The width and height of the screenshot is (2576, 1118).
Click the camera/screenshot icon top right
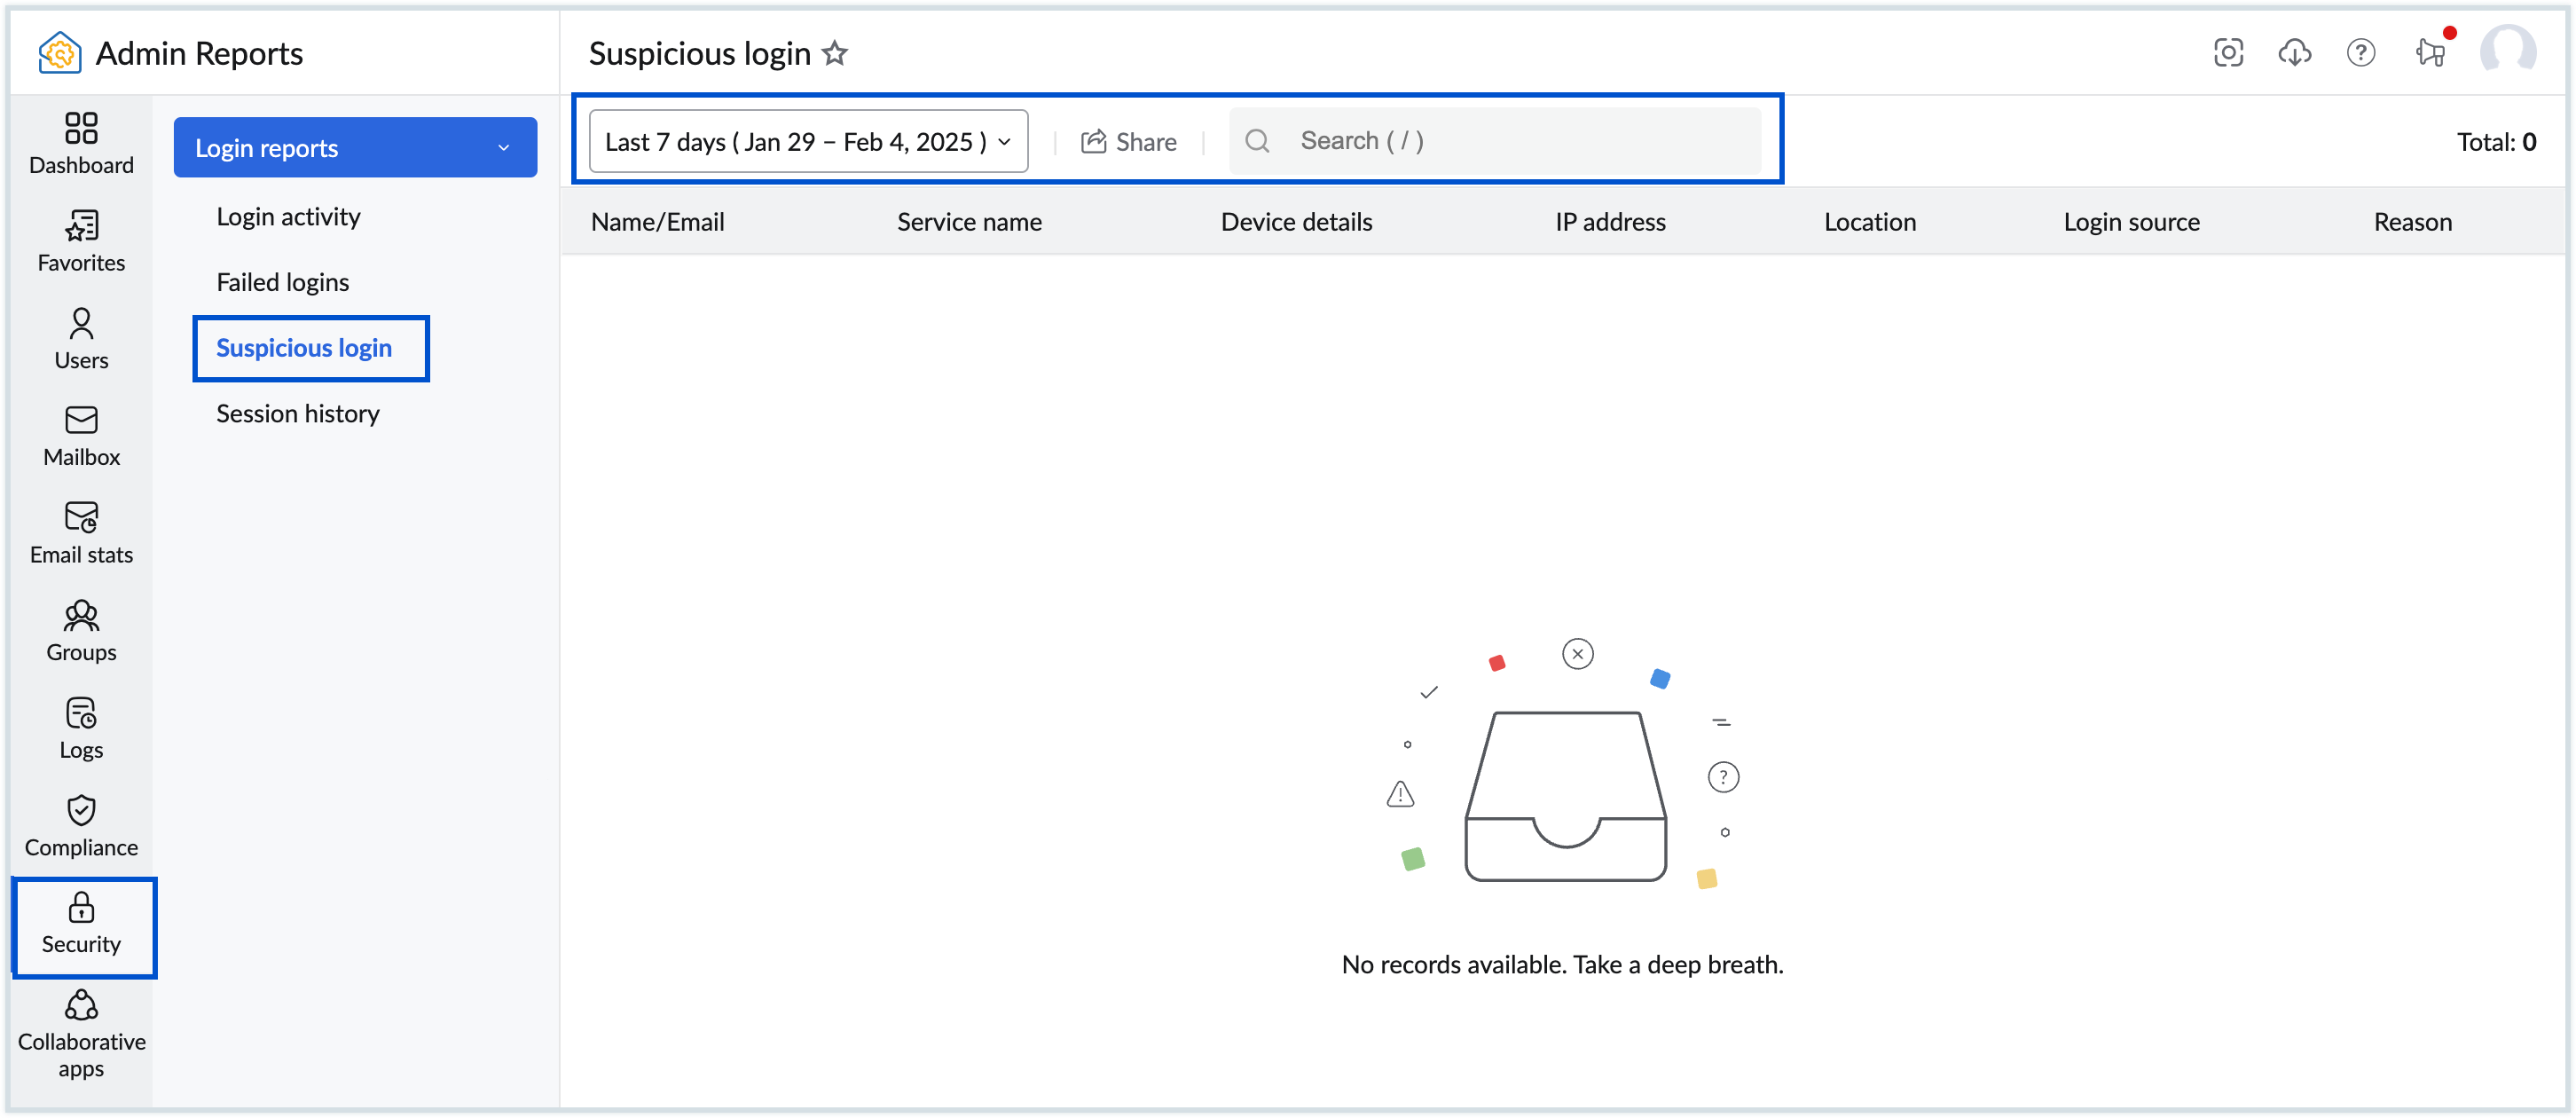click(2229, 52)
